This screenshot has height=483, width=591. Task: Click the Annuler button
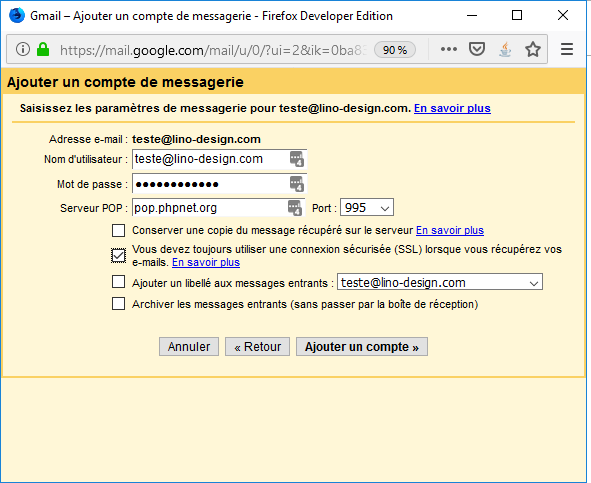[x=189, y=347]
